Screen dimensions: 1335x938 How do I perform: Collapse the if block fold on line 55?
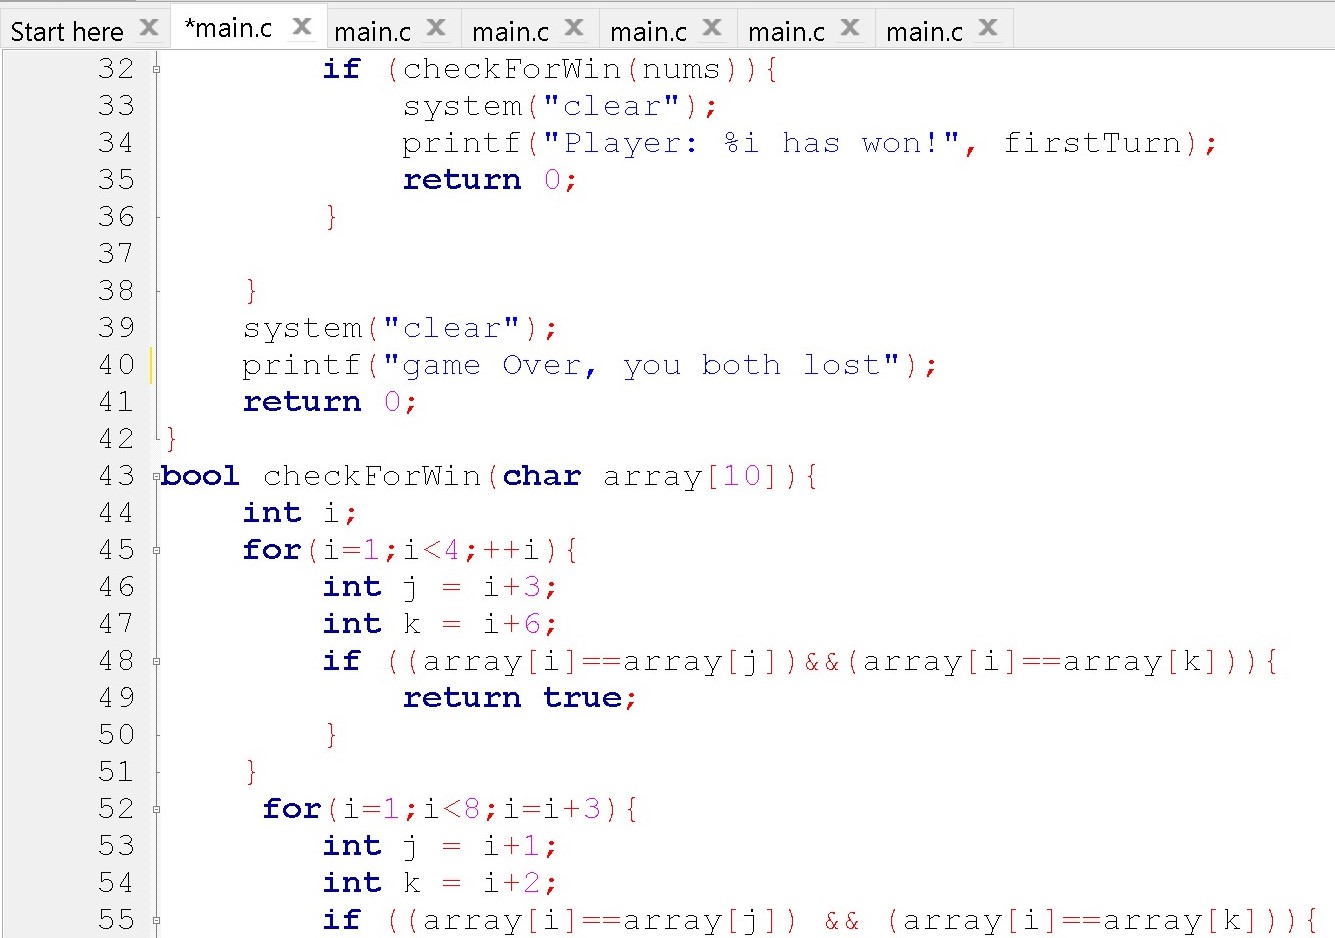click(156, 920)
